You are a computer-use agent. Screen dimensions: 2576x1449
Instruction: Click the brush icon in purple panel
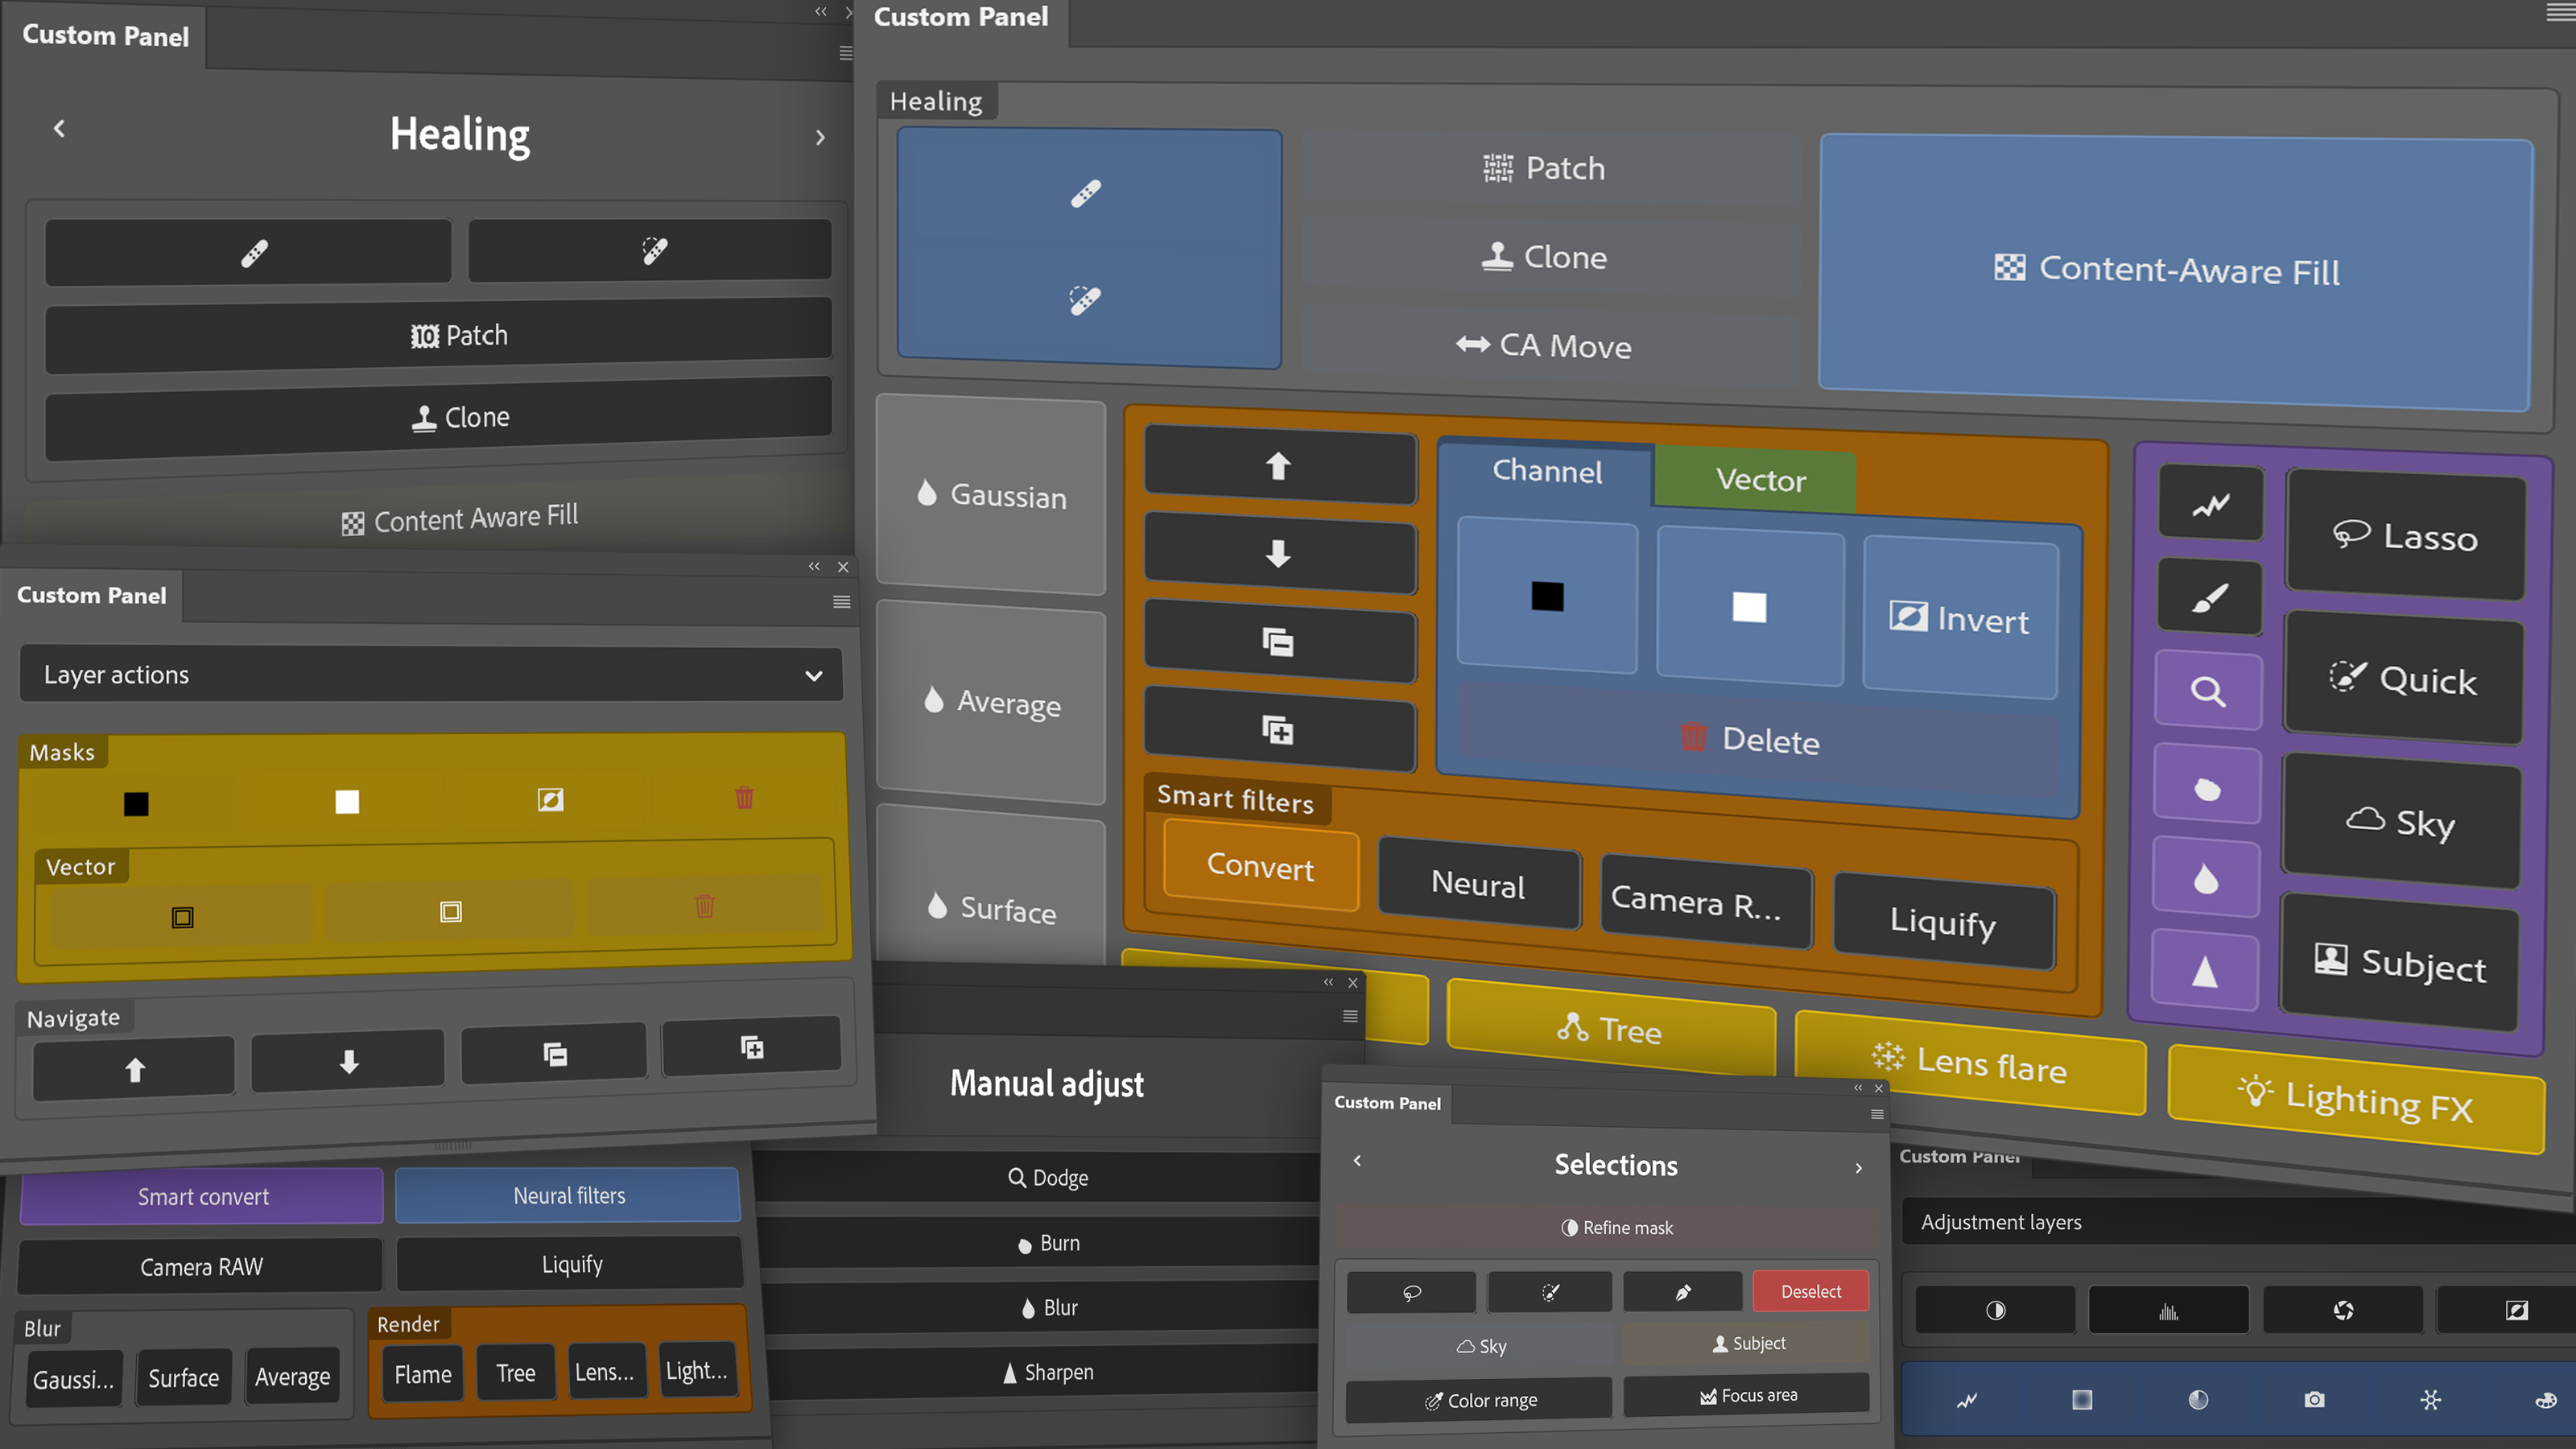click(x=2210, y=598)
